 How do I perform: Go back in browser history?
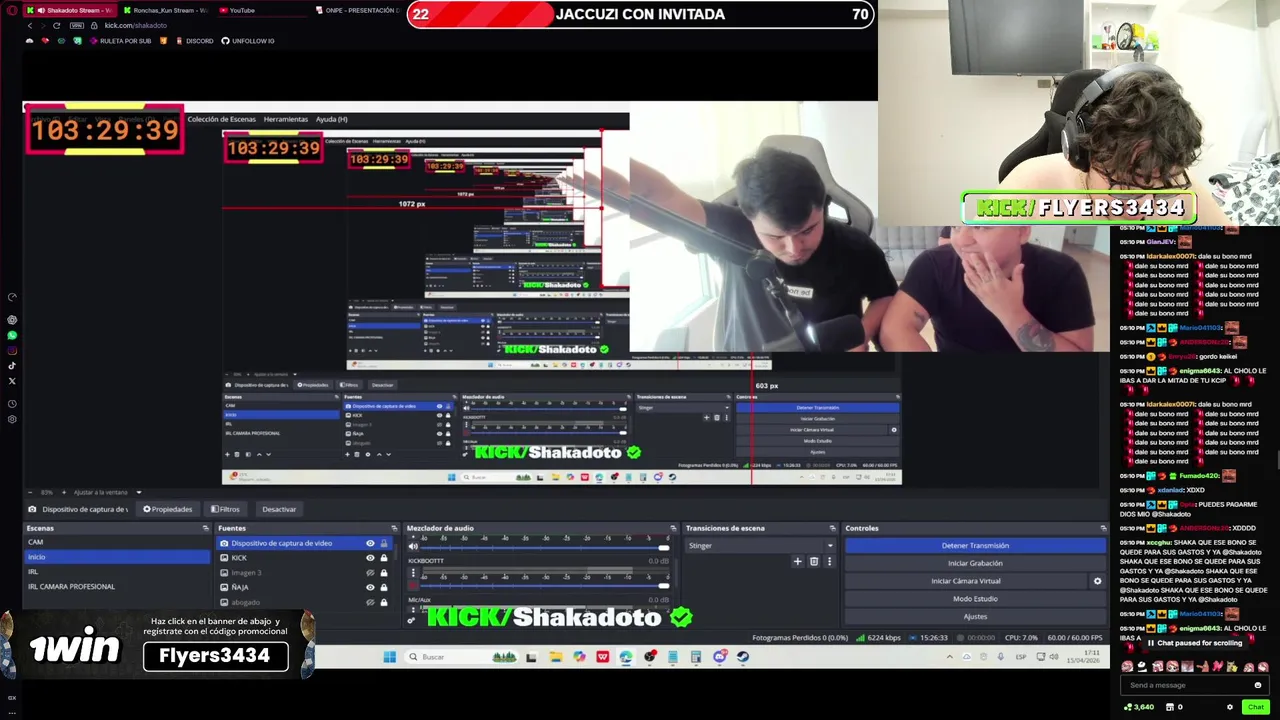pyautogui.click(x=29, y=25)
